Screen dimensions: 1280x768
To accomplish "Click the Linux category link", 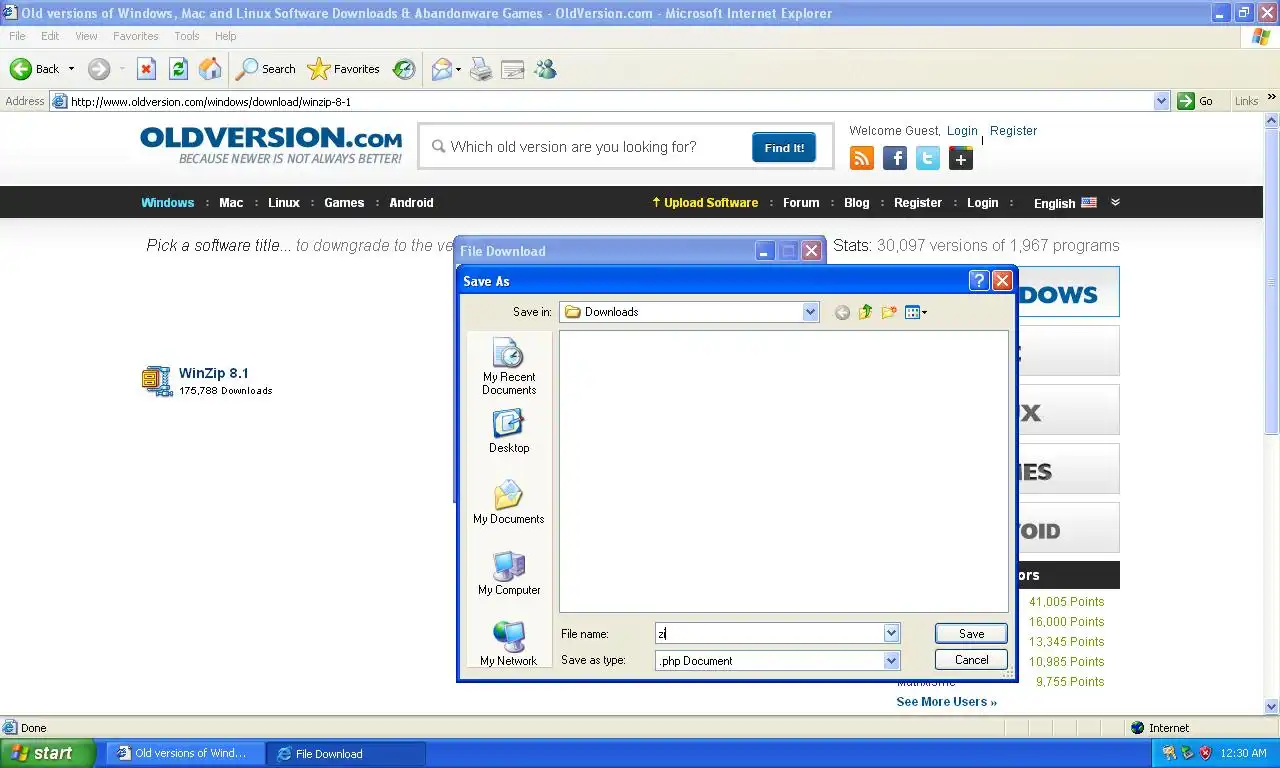I will click(x=284, y=202).
